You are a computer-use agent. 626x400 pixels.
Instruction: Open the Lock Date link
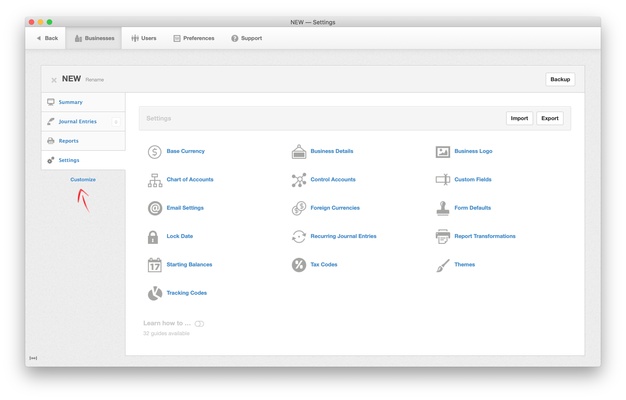[180, 236]
